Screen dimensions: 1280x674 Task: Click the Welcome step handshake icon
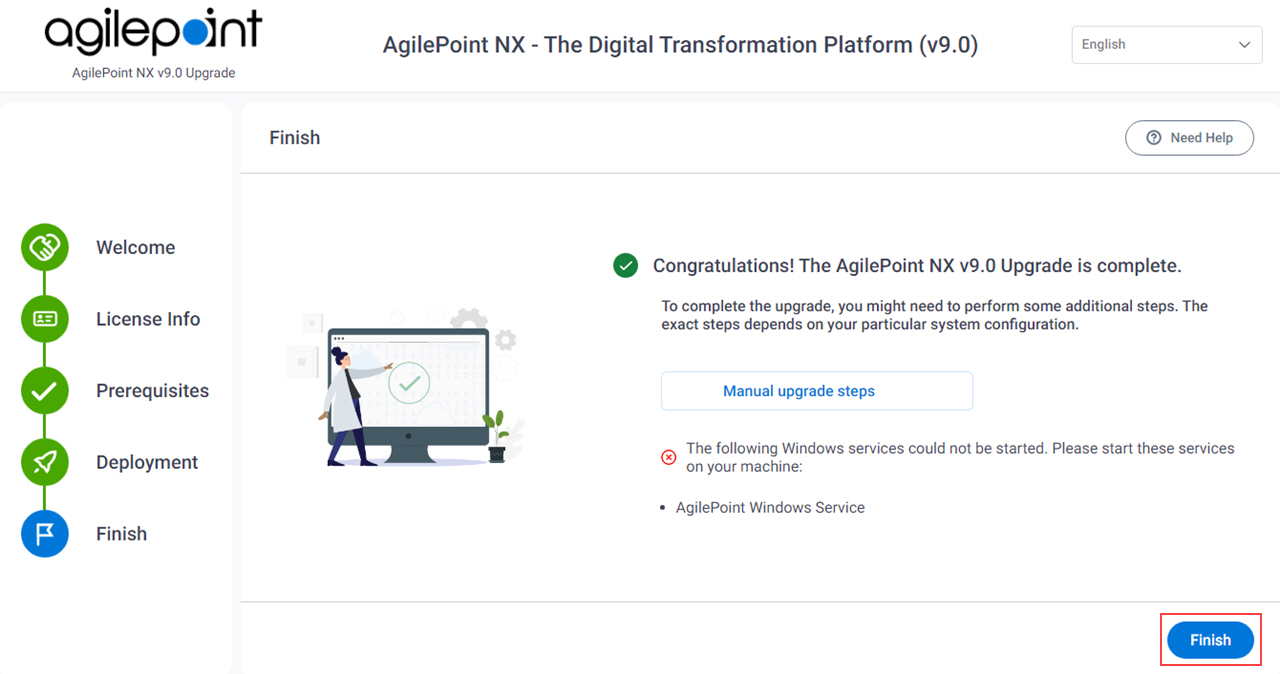point(45,248)
